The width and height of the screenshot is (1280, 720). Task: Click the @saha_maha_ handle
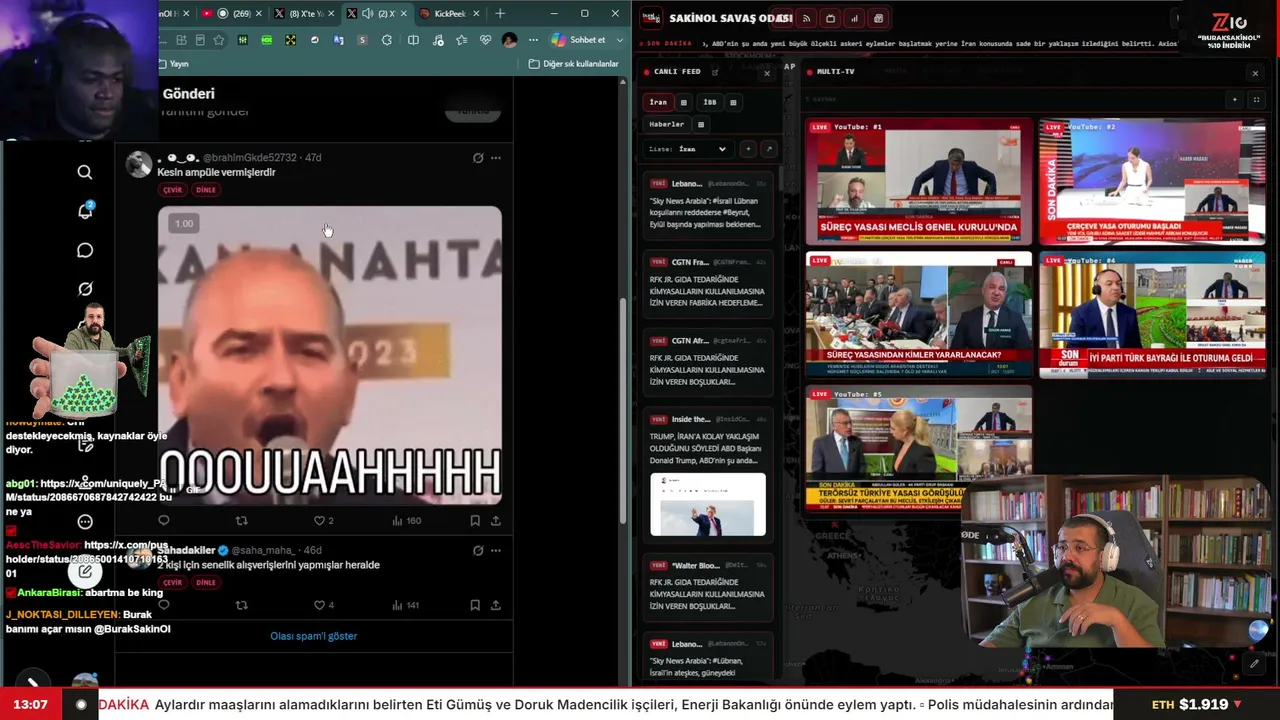click(264, 550)
